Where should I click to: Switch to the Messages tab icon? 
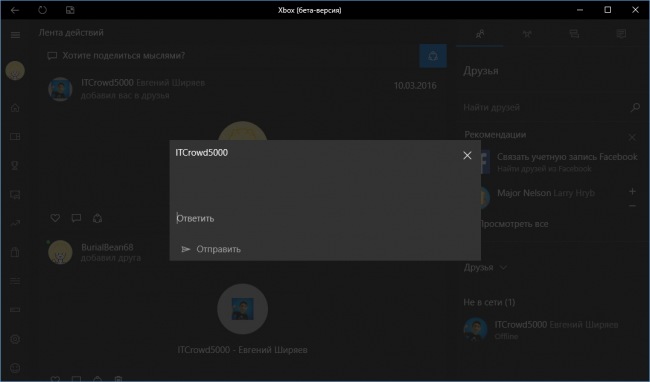pos(574,34)
